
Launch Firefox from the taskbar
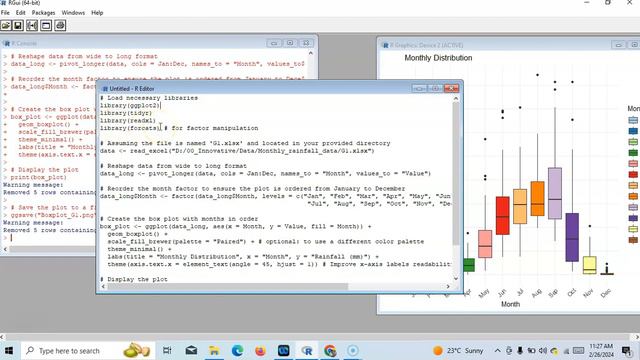[x=260, y=351]
